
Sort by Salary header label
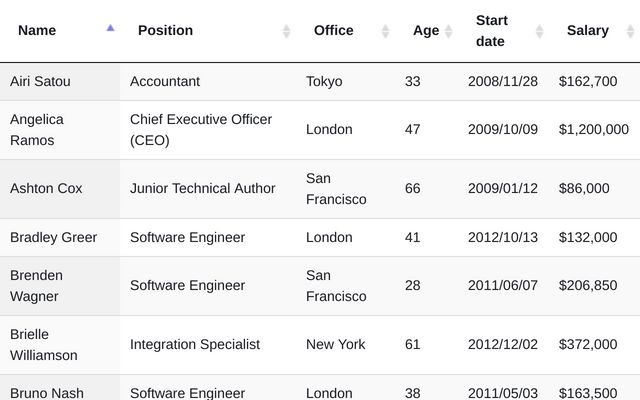click(587, 30)
